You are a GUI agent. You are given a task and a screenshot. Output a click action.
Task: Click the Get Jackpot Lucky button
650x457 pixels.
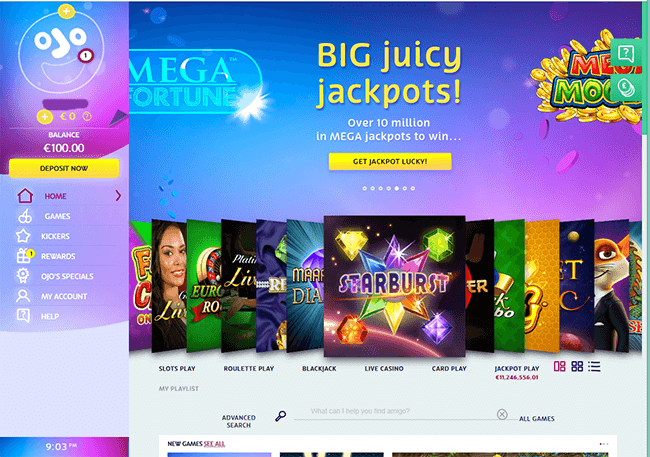(x=390, y=161)
